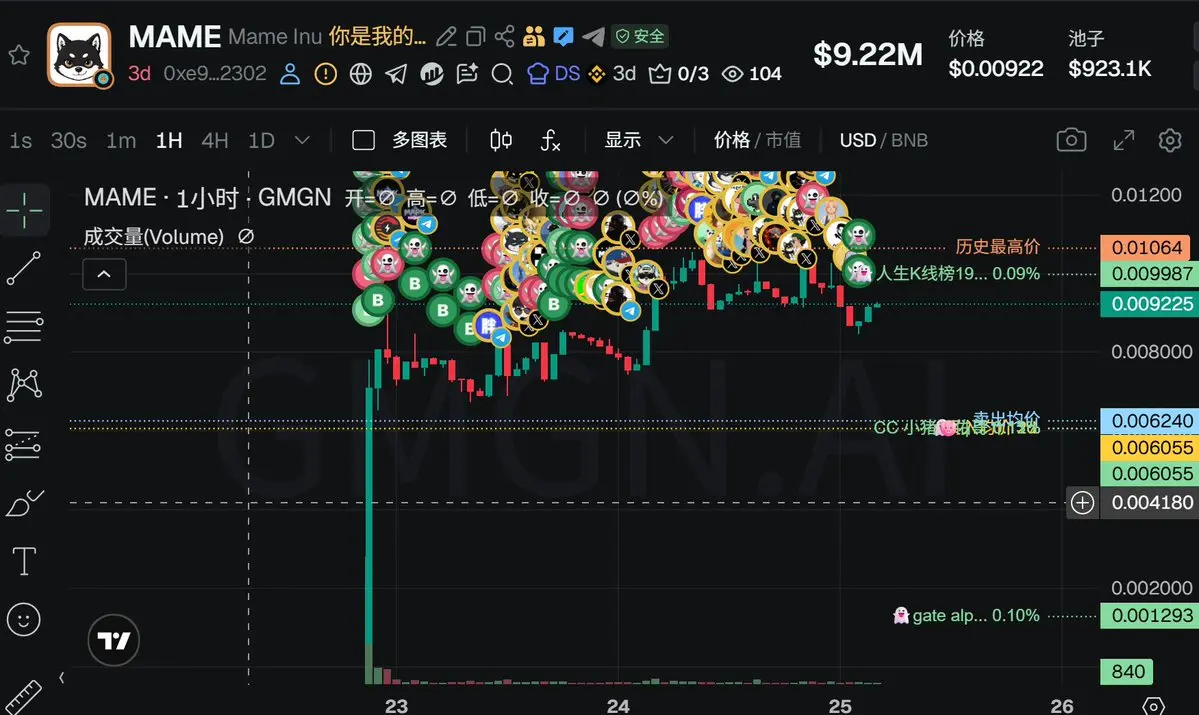Visit the token website globe icon
1199x715 pixels.
pos(360,74)
